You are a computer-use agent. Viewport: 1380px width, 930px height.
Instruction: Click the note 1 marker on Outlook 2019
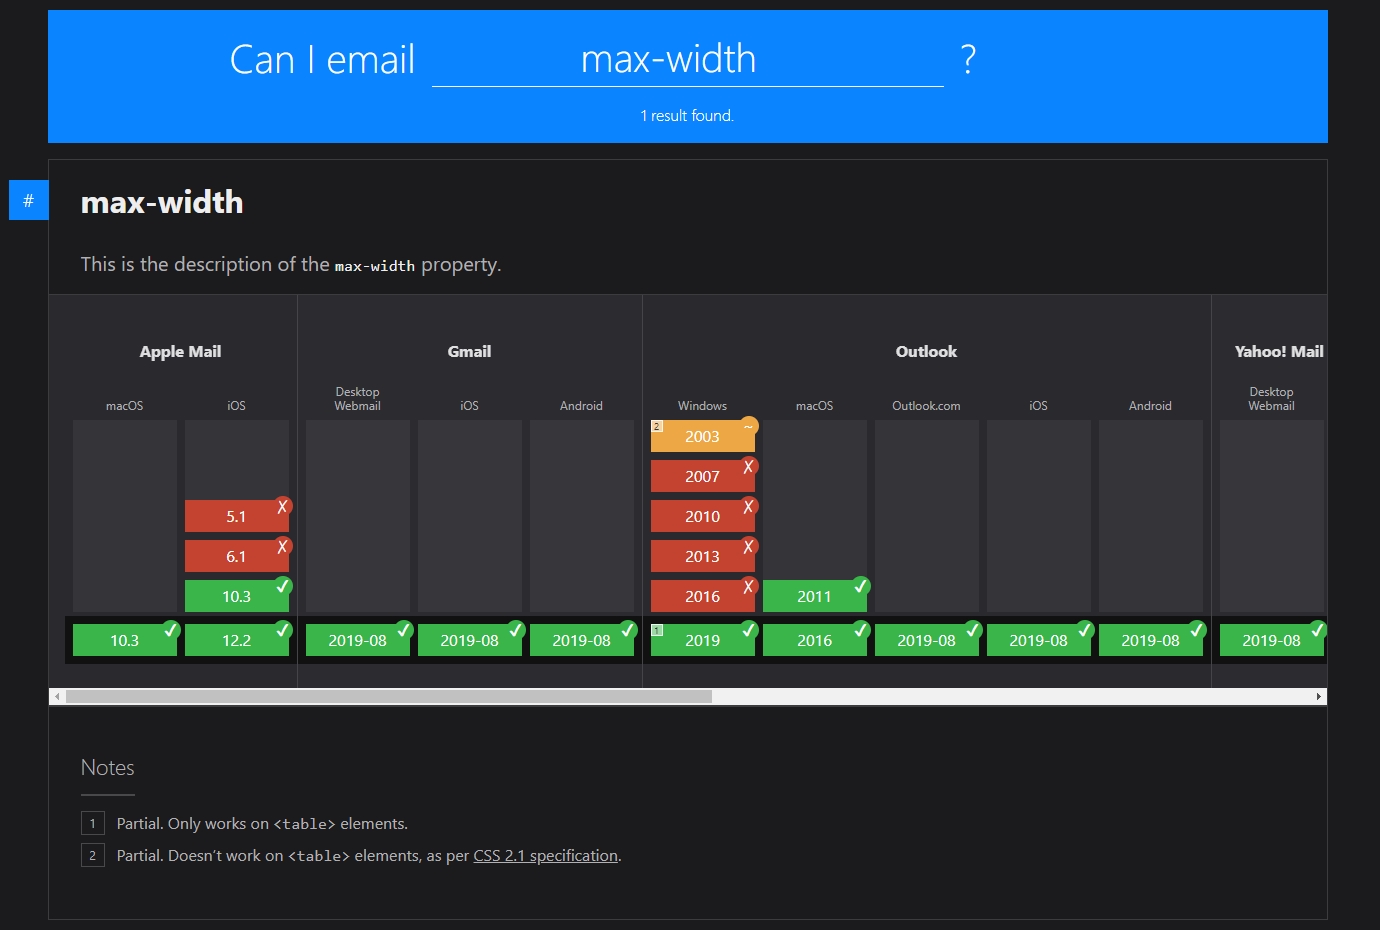click(657, 630)
